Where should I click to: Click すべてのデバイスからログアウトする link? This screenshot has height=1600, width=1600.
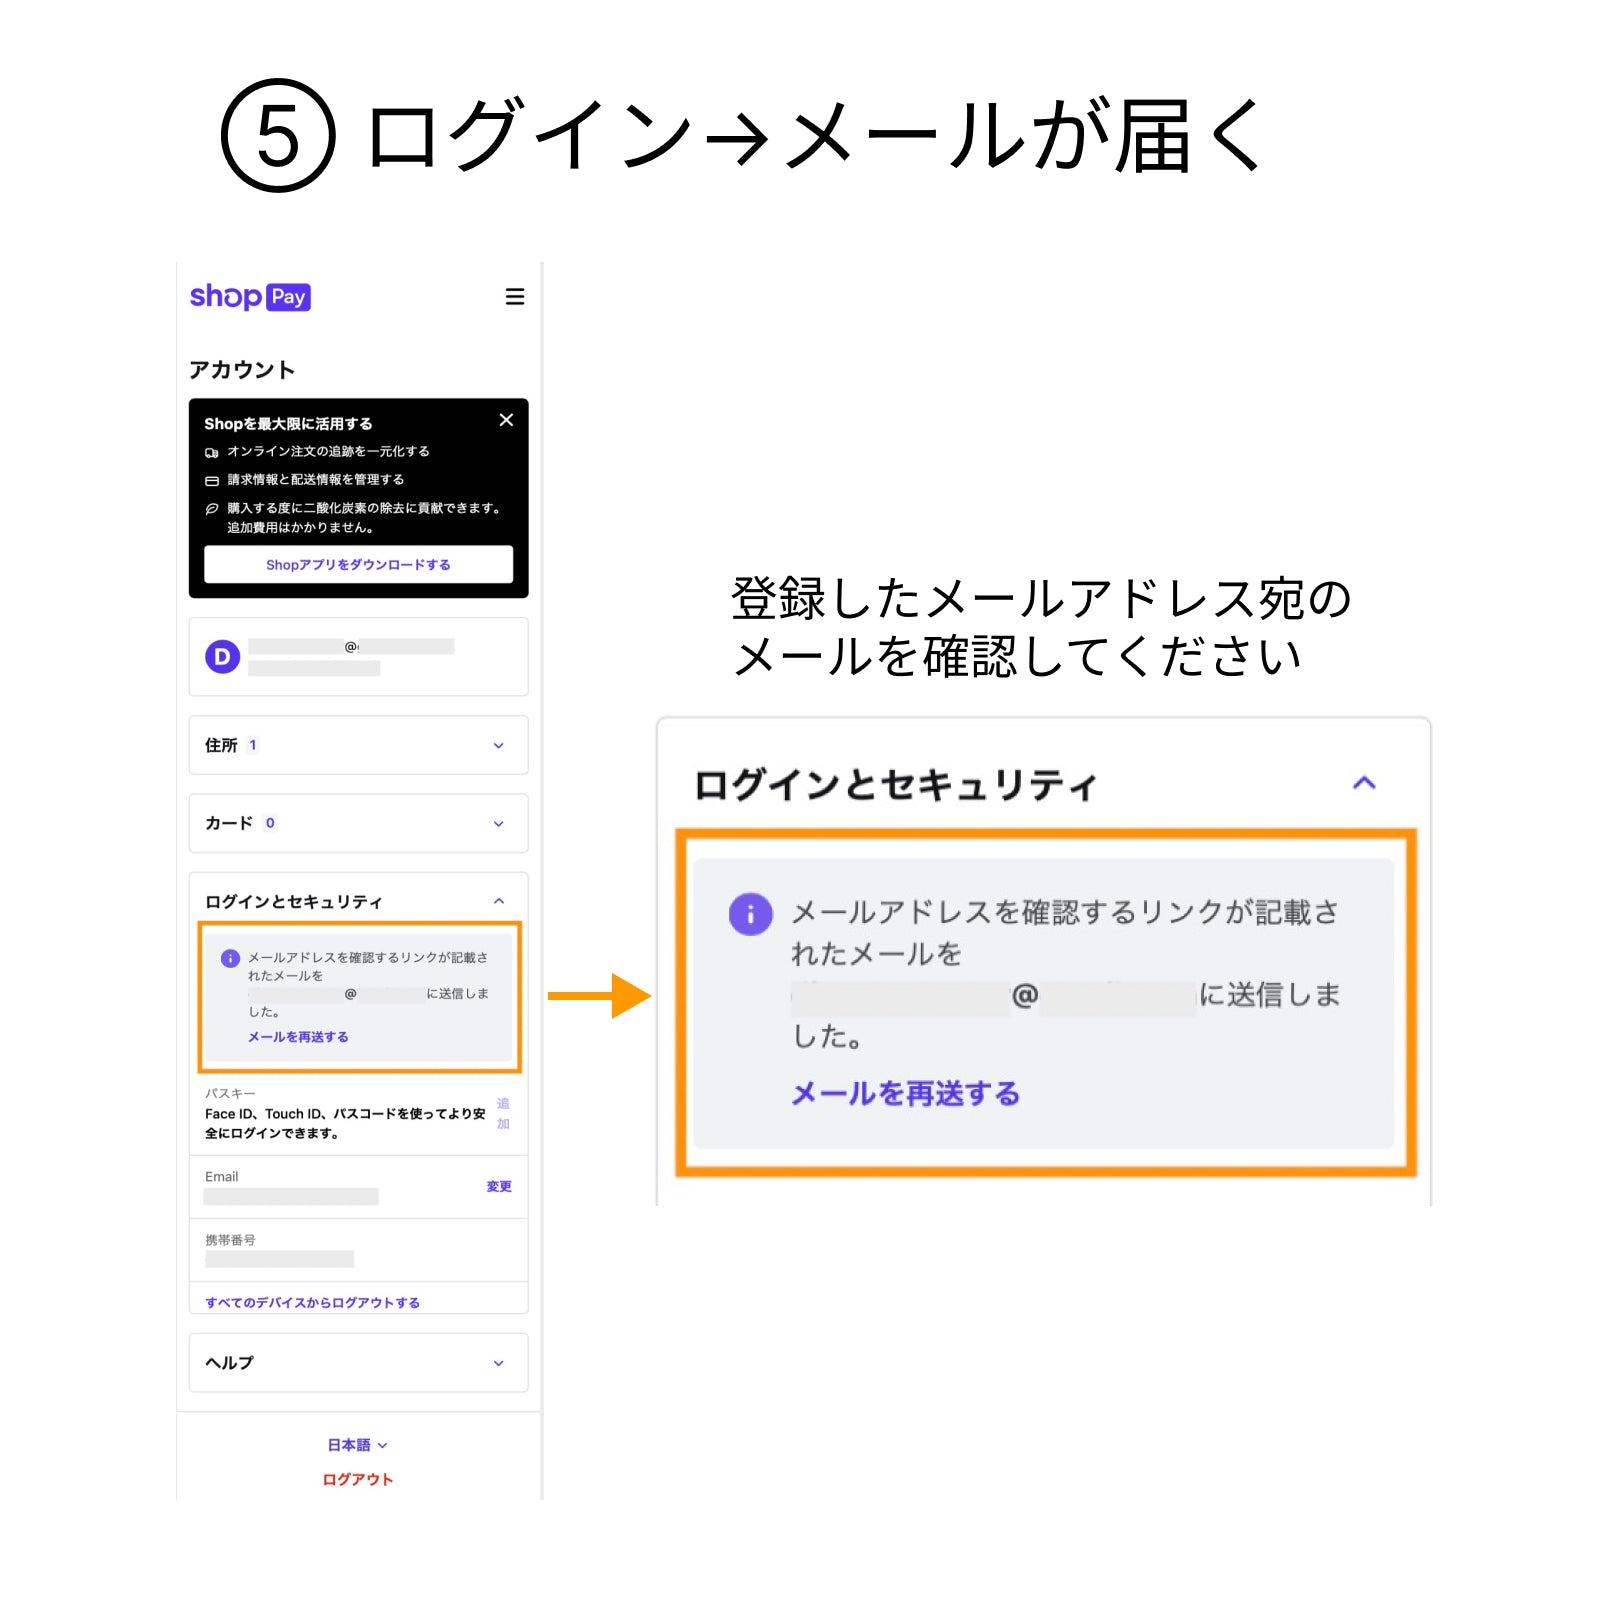pyautogui.click(x=312, y=1303)
